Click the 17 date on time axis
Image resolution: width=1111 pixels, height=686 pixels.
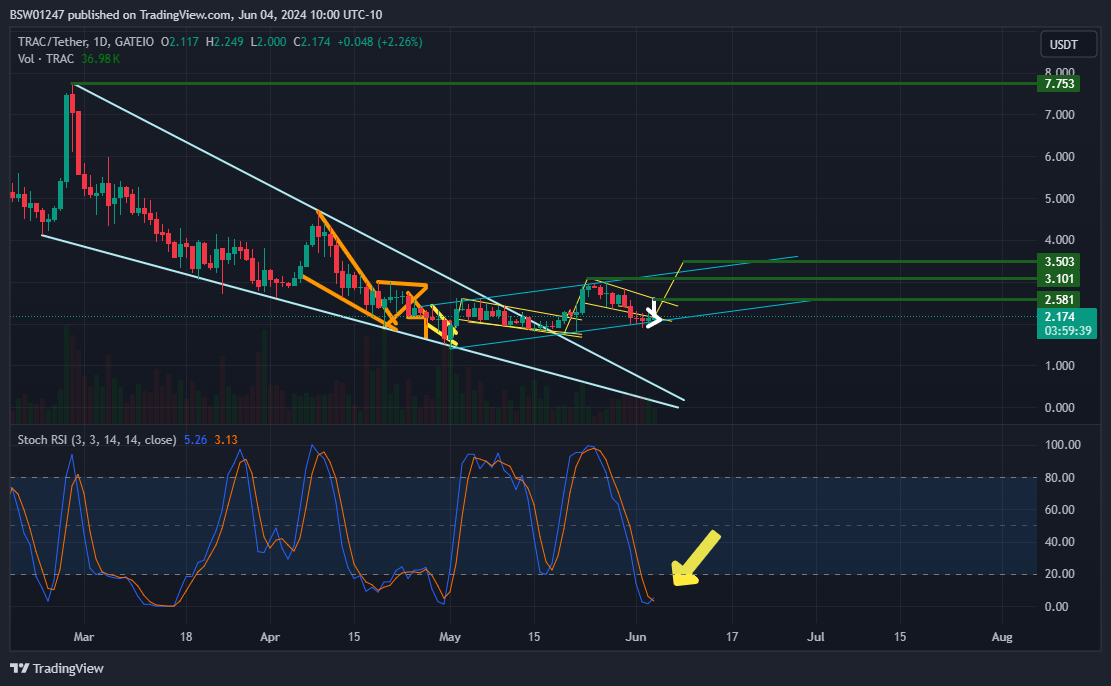[732, 637]
